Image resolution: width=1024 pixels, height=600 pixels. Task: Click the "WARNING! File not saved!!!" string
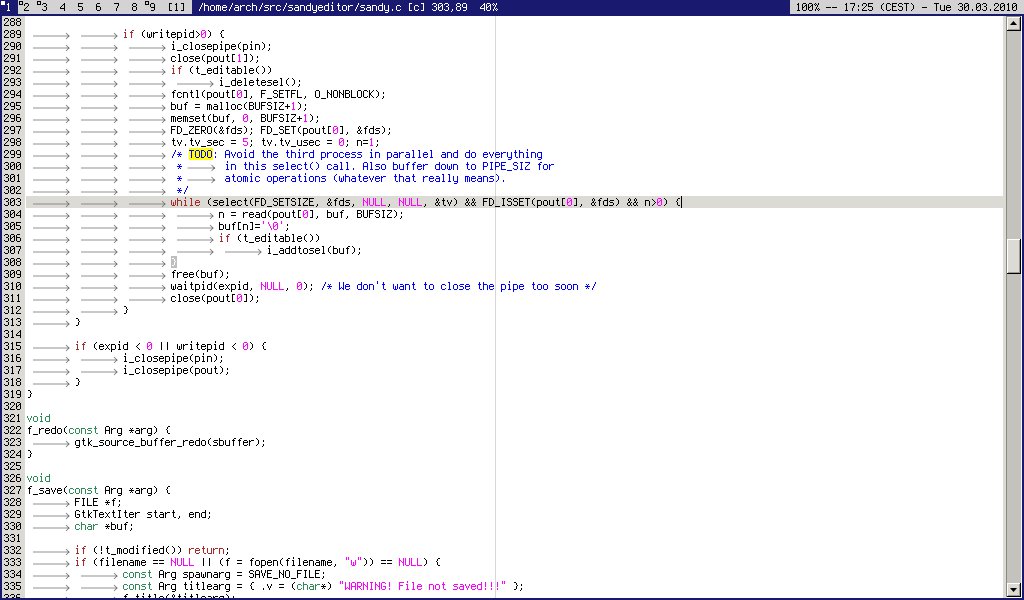tap(423, 587)
